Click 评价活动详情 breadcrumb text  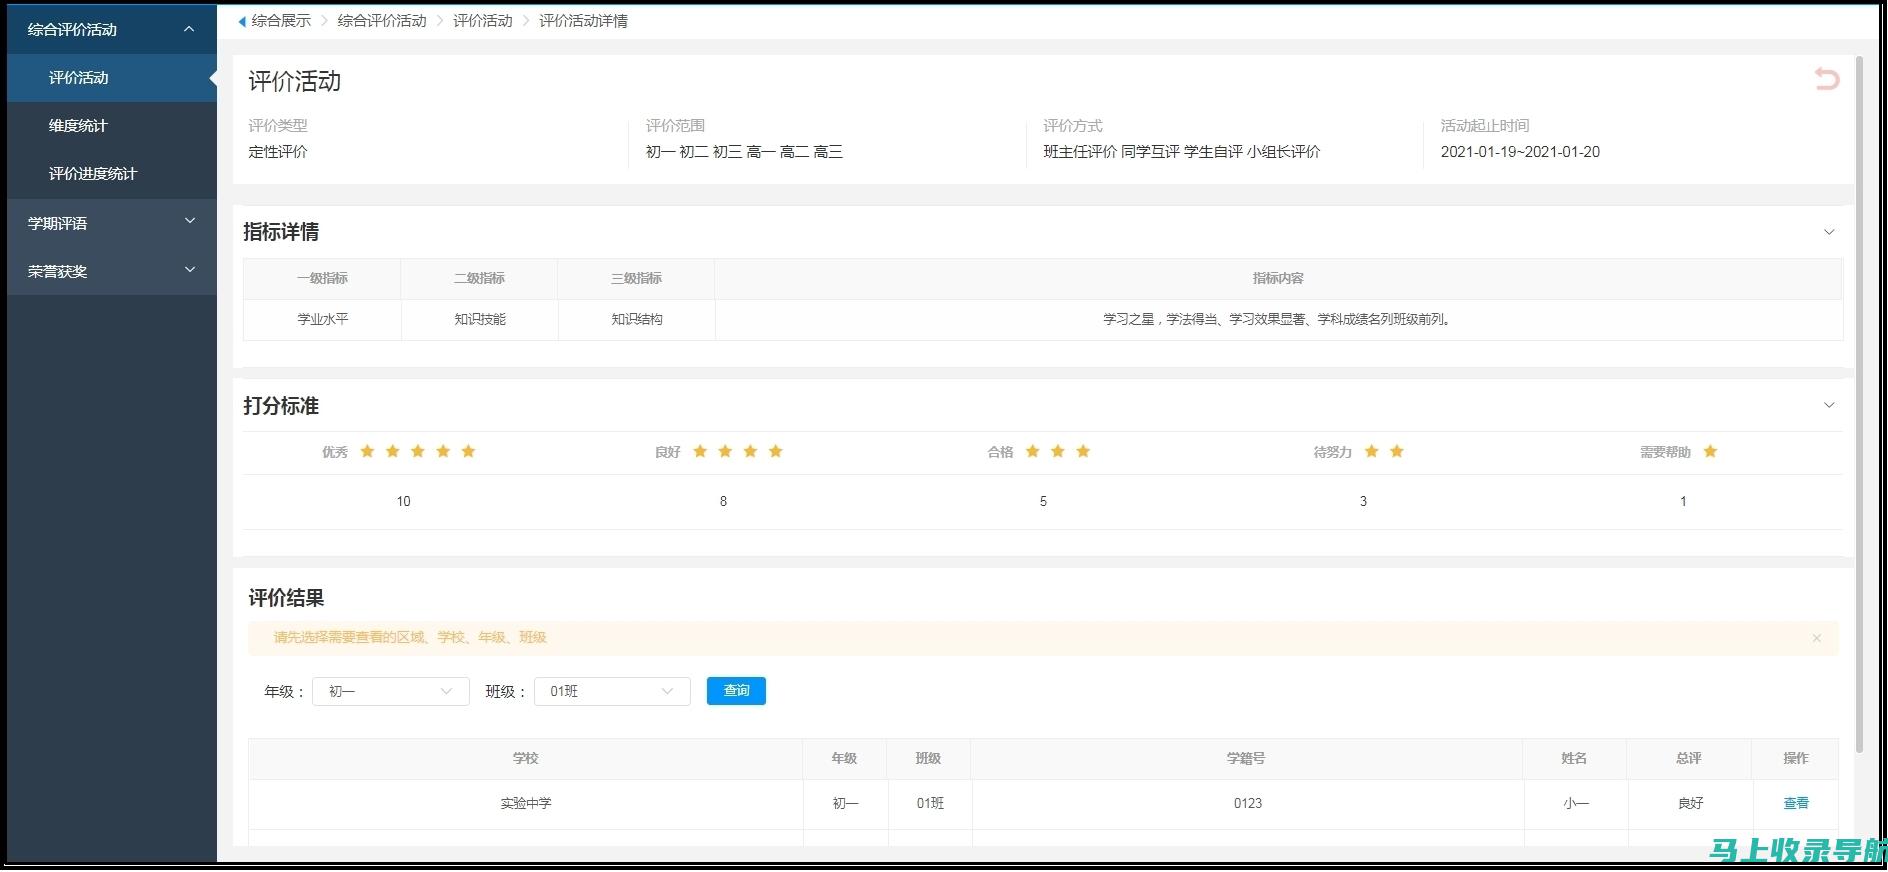pos(583,21)
